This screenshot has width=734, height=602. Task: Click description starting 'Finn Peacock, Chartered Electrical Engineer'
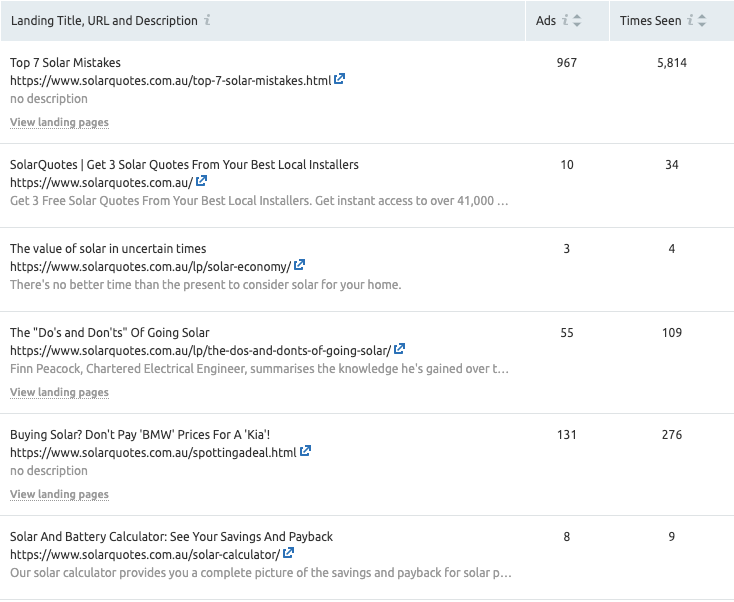[259, 369]
